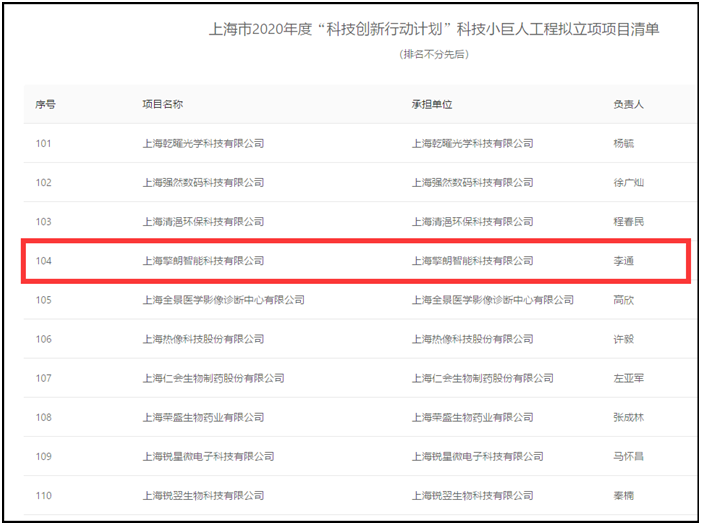This screenshot has width=701, height=525.
Task: Click row 102 project name "上海强然数码科技有限公司"
Action: pyautogui.click(x=203, y=182)
